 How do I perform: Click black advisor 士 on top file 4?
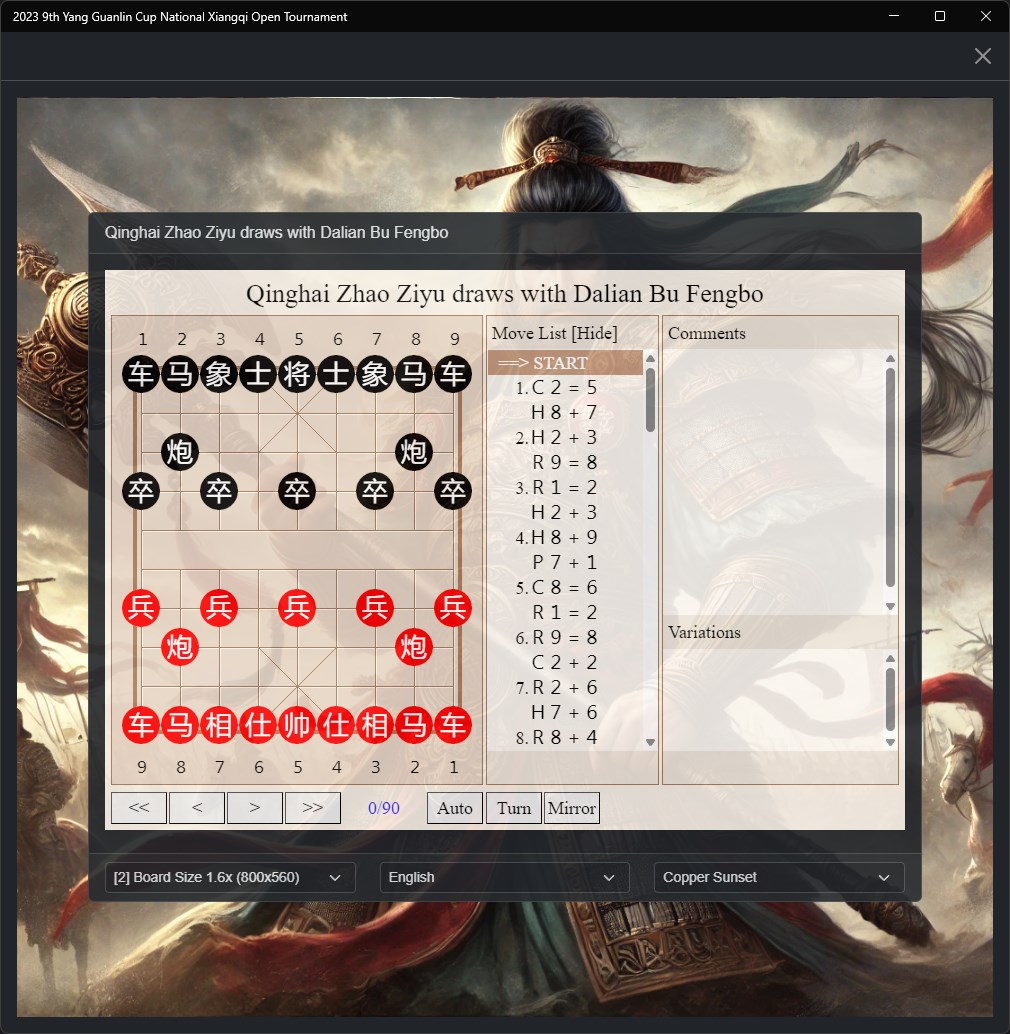(258, 374)
